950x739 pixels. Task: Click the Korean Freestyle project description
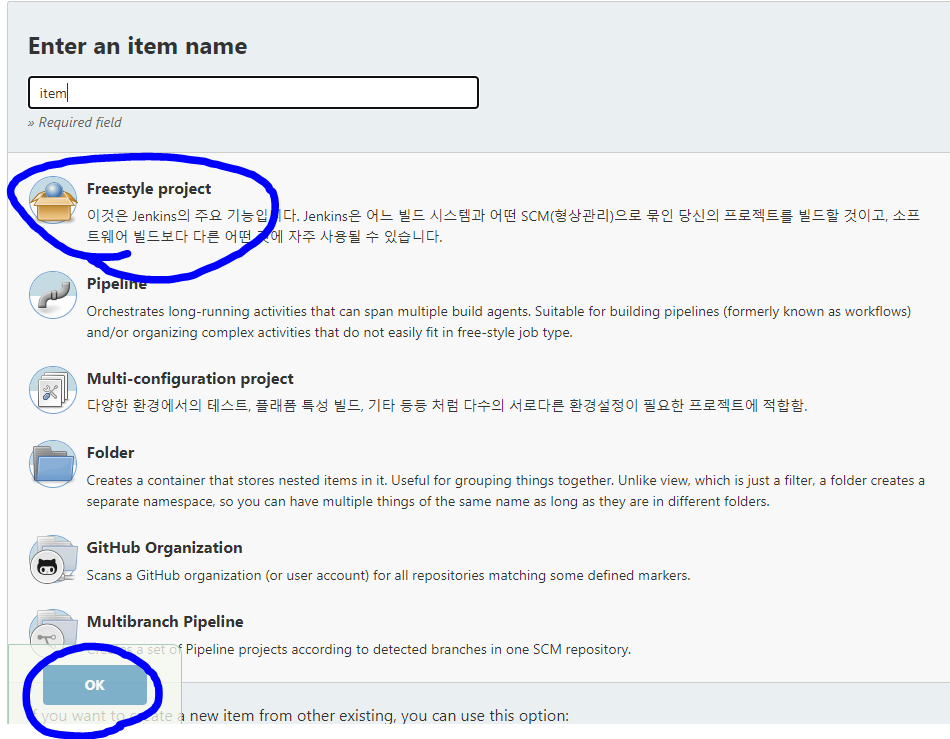tap(503, 226)
